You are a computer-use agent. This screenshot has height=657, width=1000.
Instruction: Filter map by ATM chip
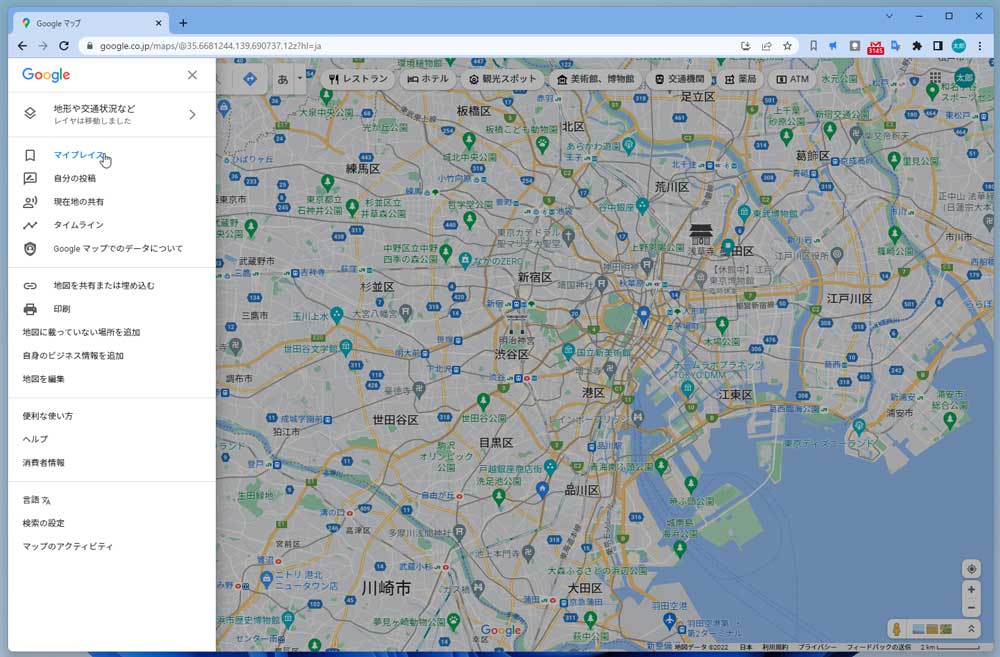[792, 79]
